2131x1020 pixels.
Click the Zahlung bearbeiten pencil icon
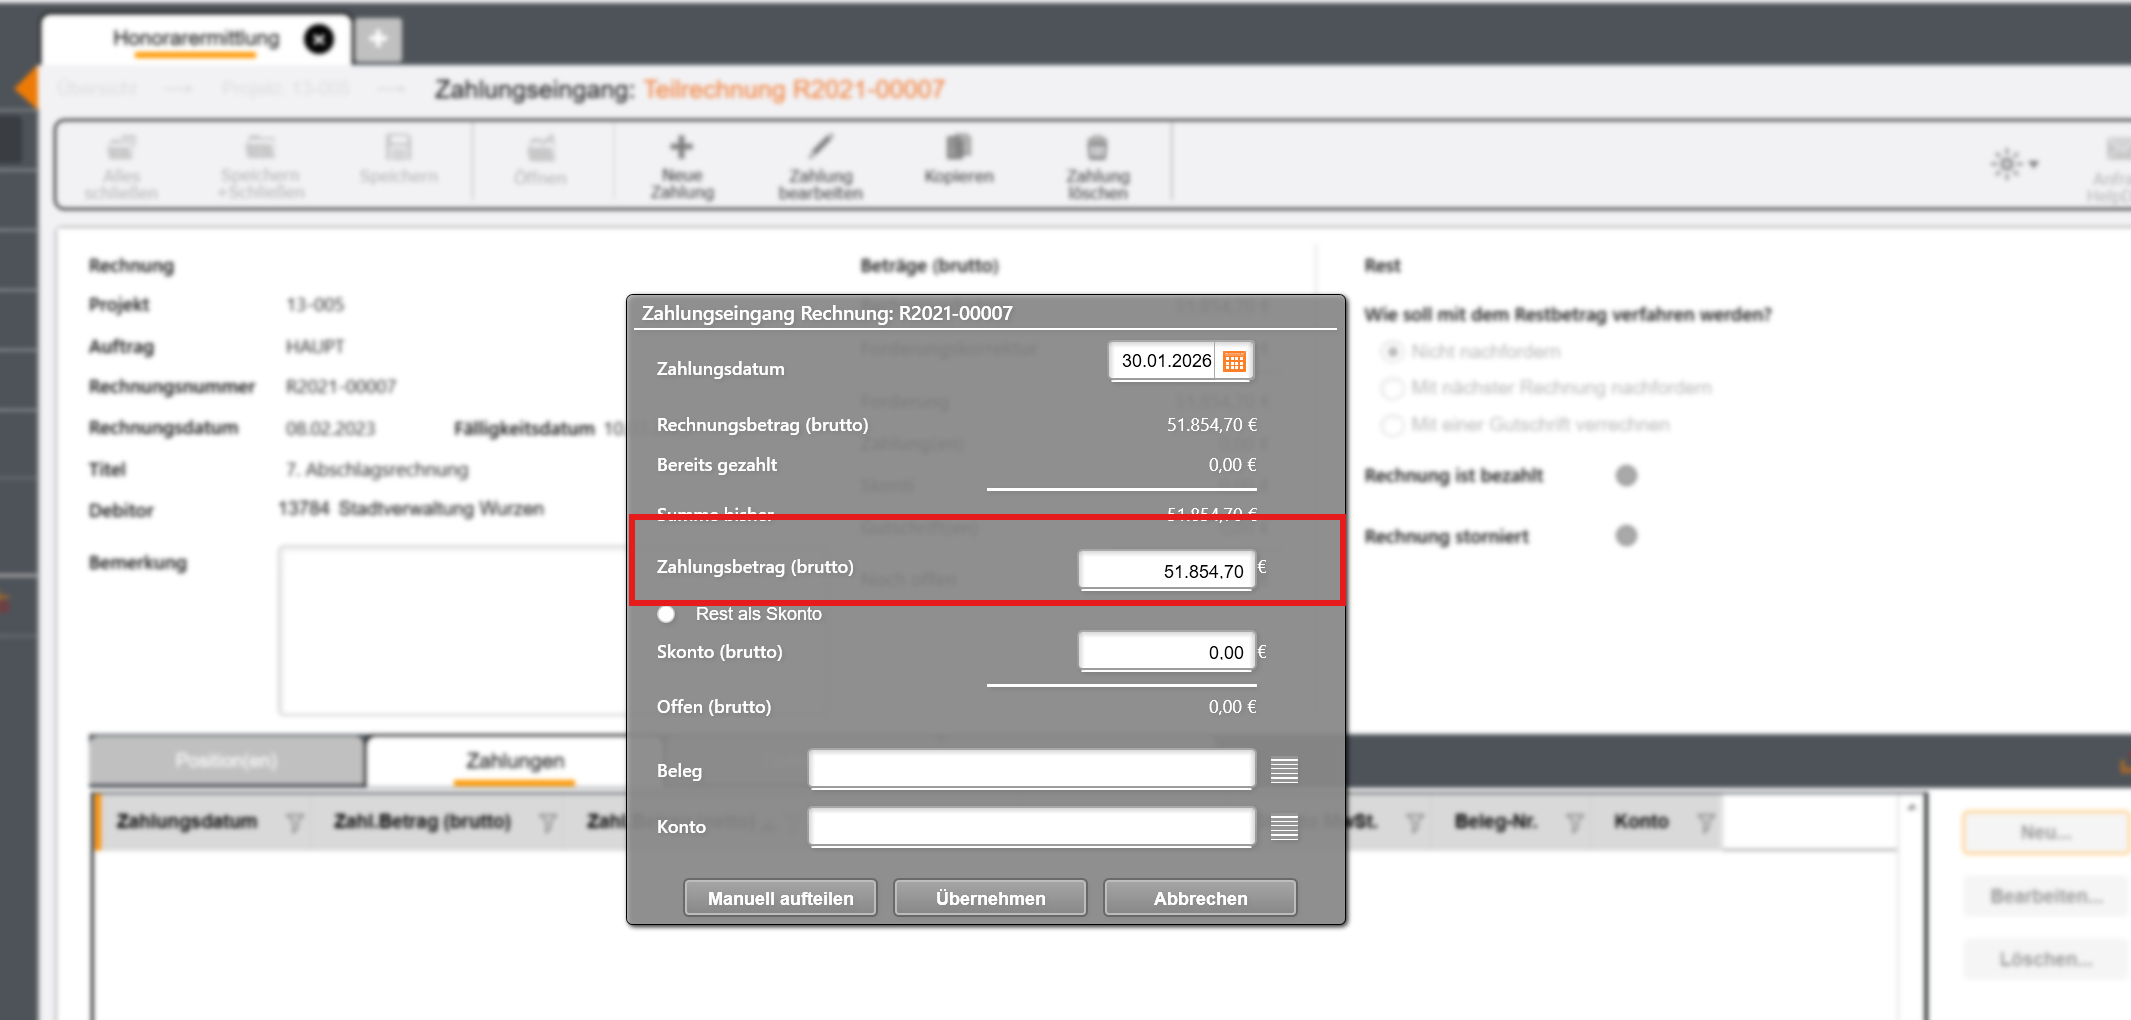pos(821,148)
